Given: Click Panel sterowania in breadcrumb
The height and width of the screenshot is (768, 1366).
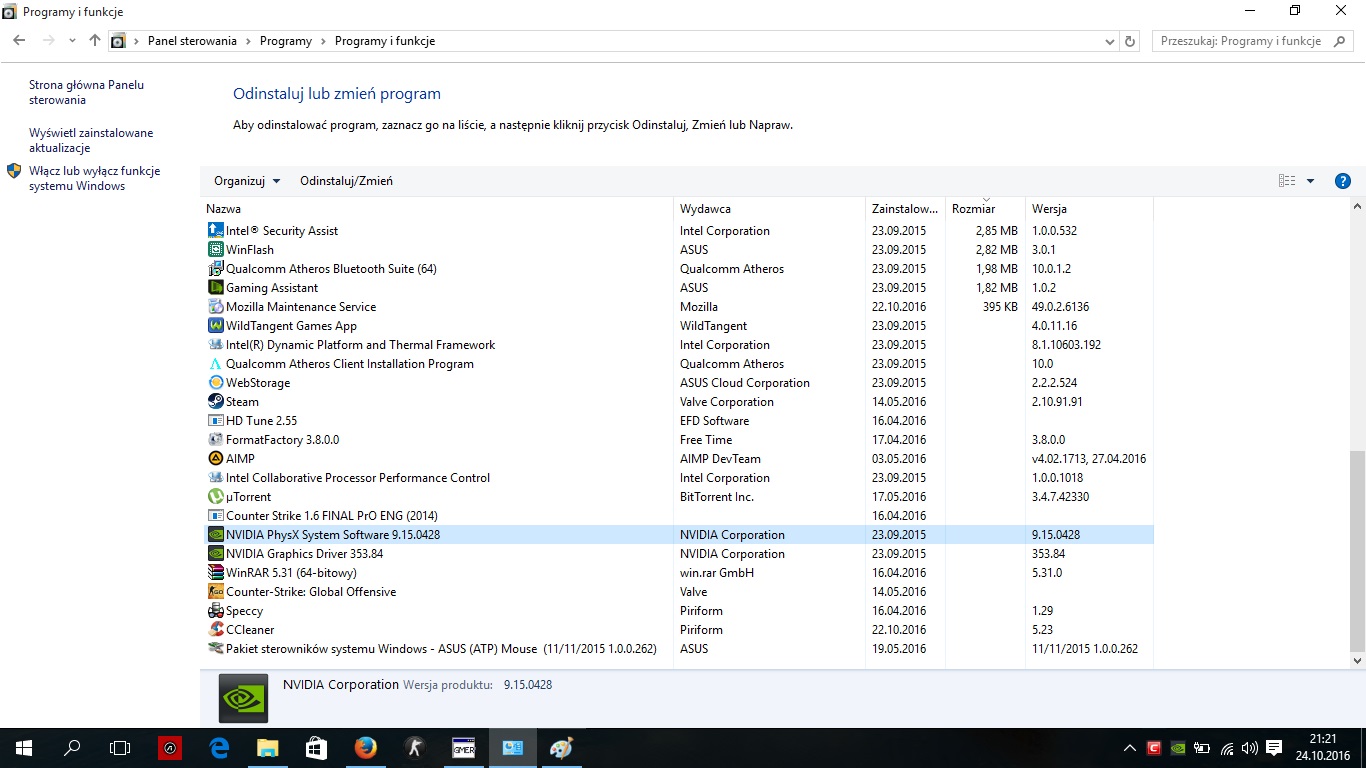Looking at the screenshot, I should tap(192, 41).
